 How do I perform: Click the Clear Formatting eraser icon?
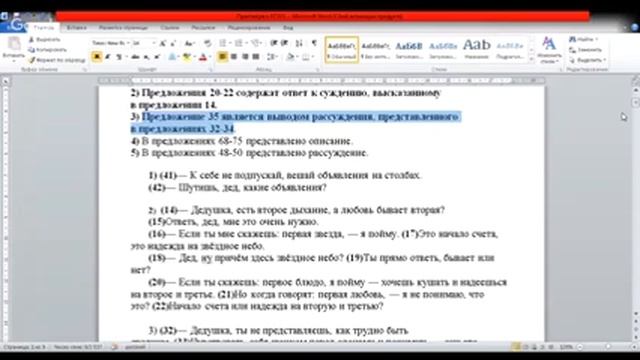(x=207, y=43)
